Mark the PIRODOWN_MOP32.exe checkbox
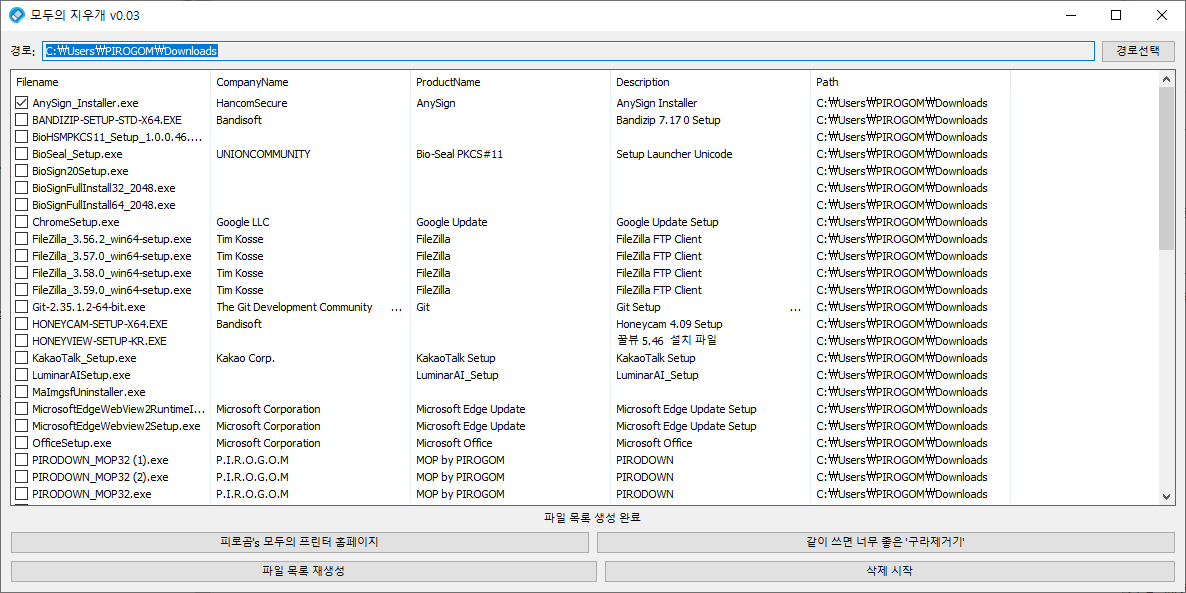Viewport: 1186px width, 593px height. pyautogui.click(x=21, y=494)
